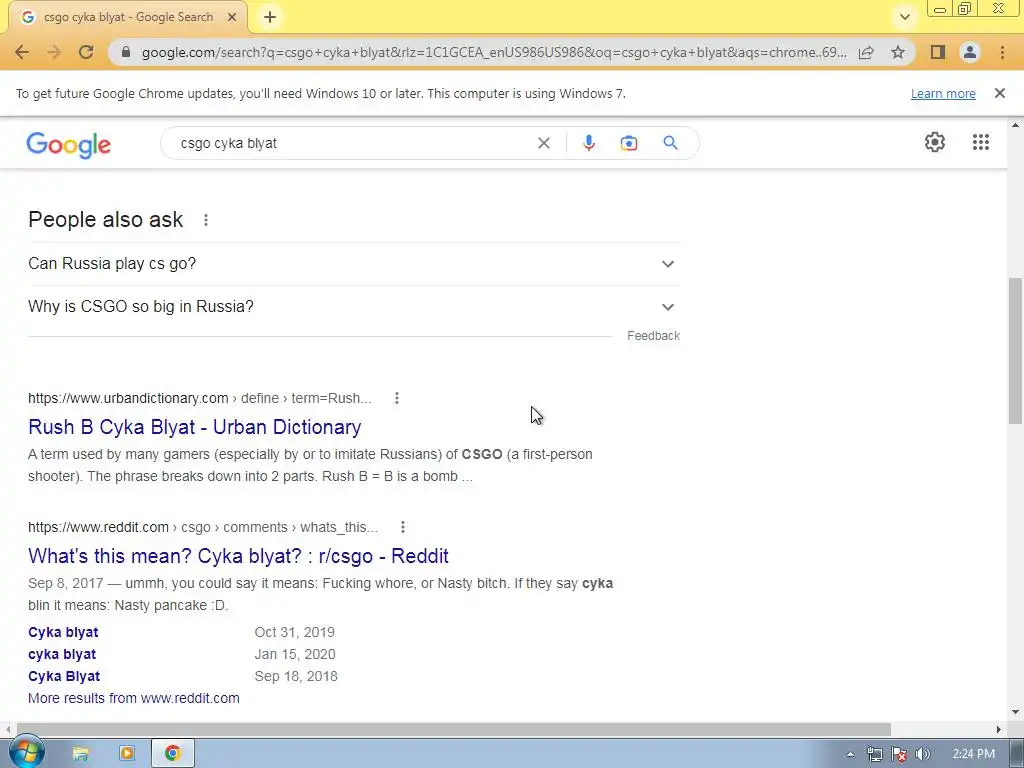Click the scroll right arrow button
This screenshot has width=1024, height=768.
999,729
